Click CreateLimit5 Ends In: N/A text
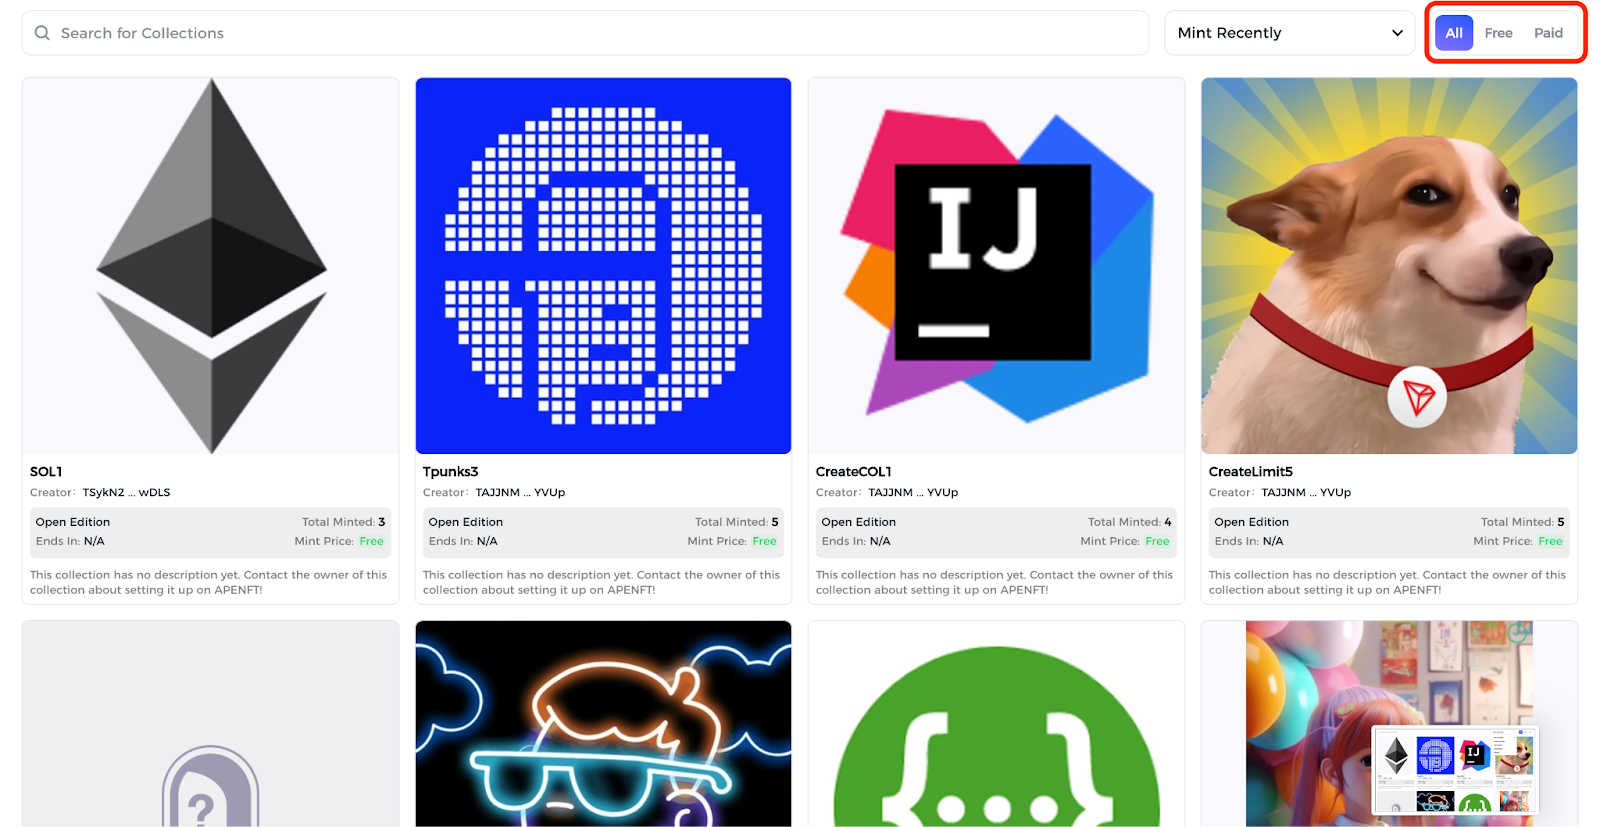 [x=1249, y=541]
